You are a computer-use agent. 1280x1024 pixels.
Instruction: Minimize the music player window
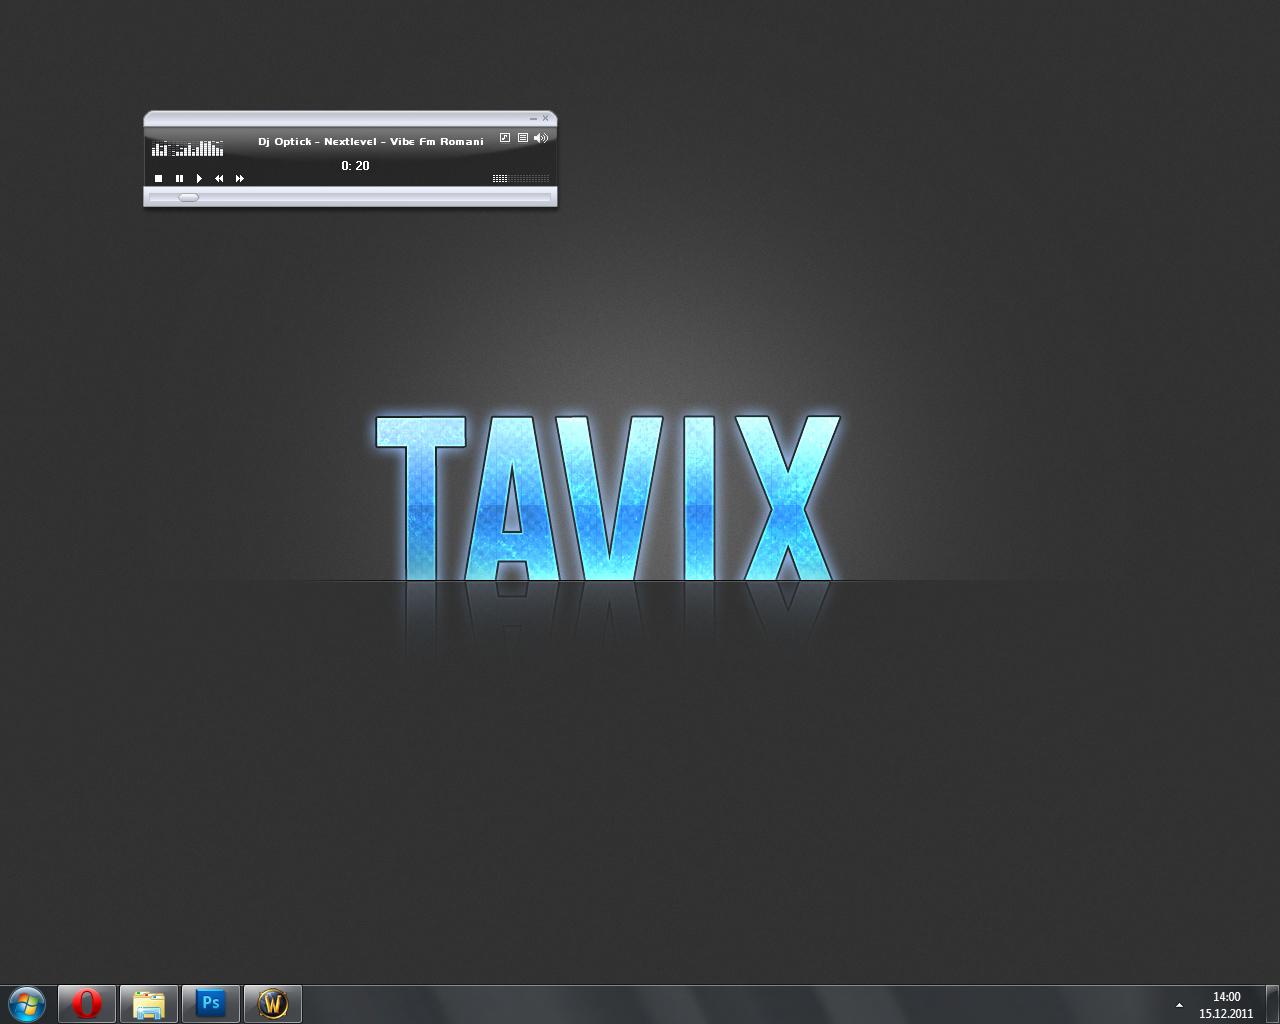533,118
